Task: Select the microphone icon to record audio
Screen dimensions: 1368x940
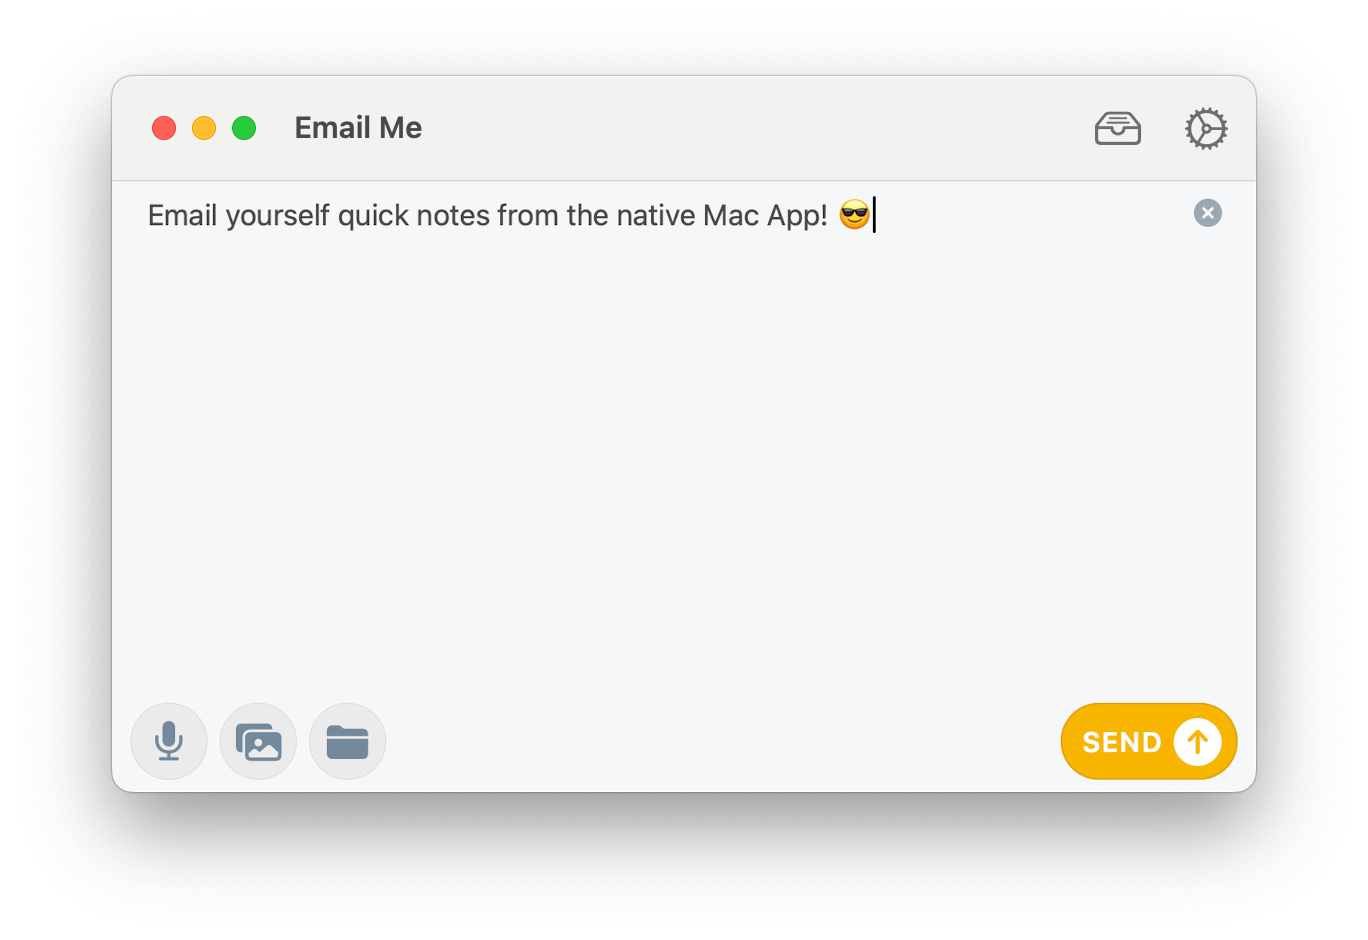Action: point(168,741)
